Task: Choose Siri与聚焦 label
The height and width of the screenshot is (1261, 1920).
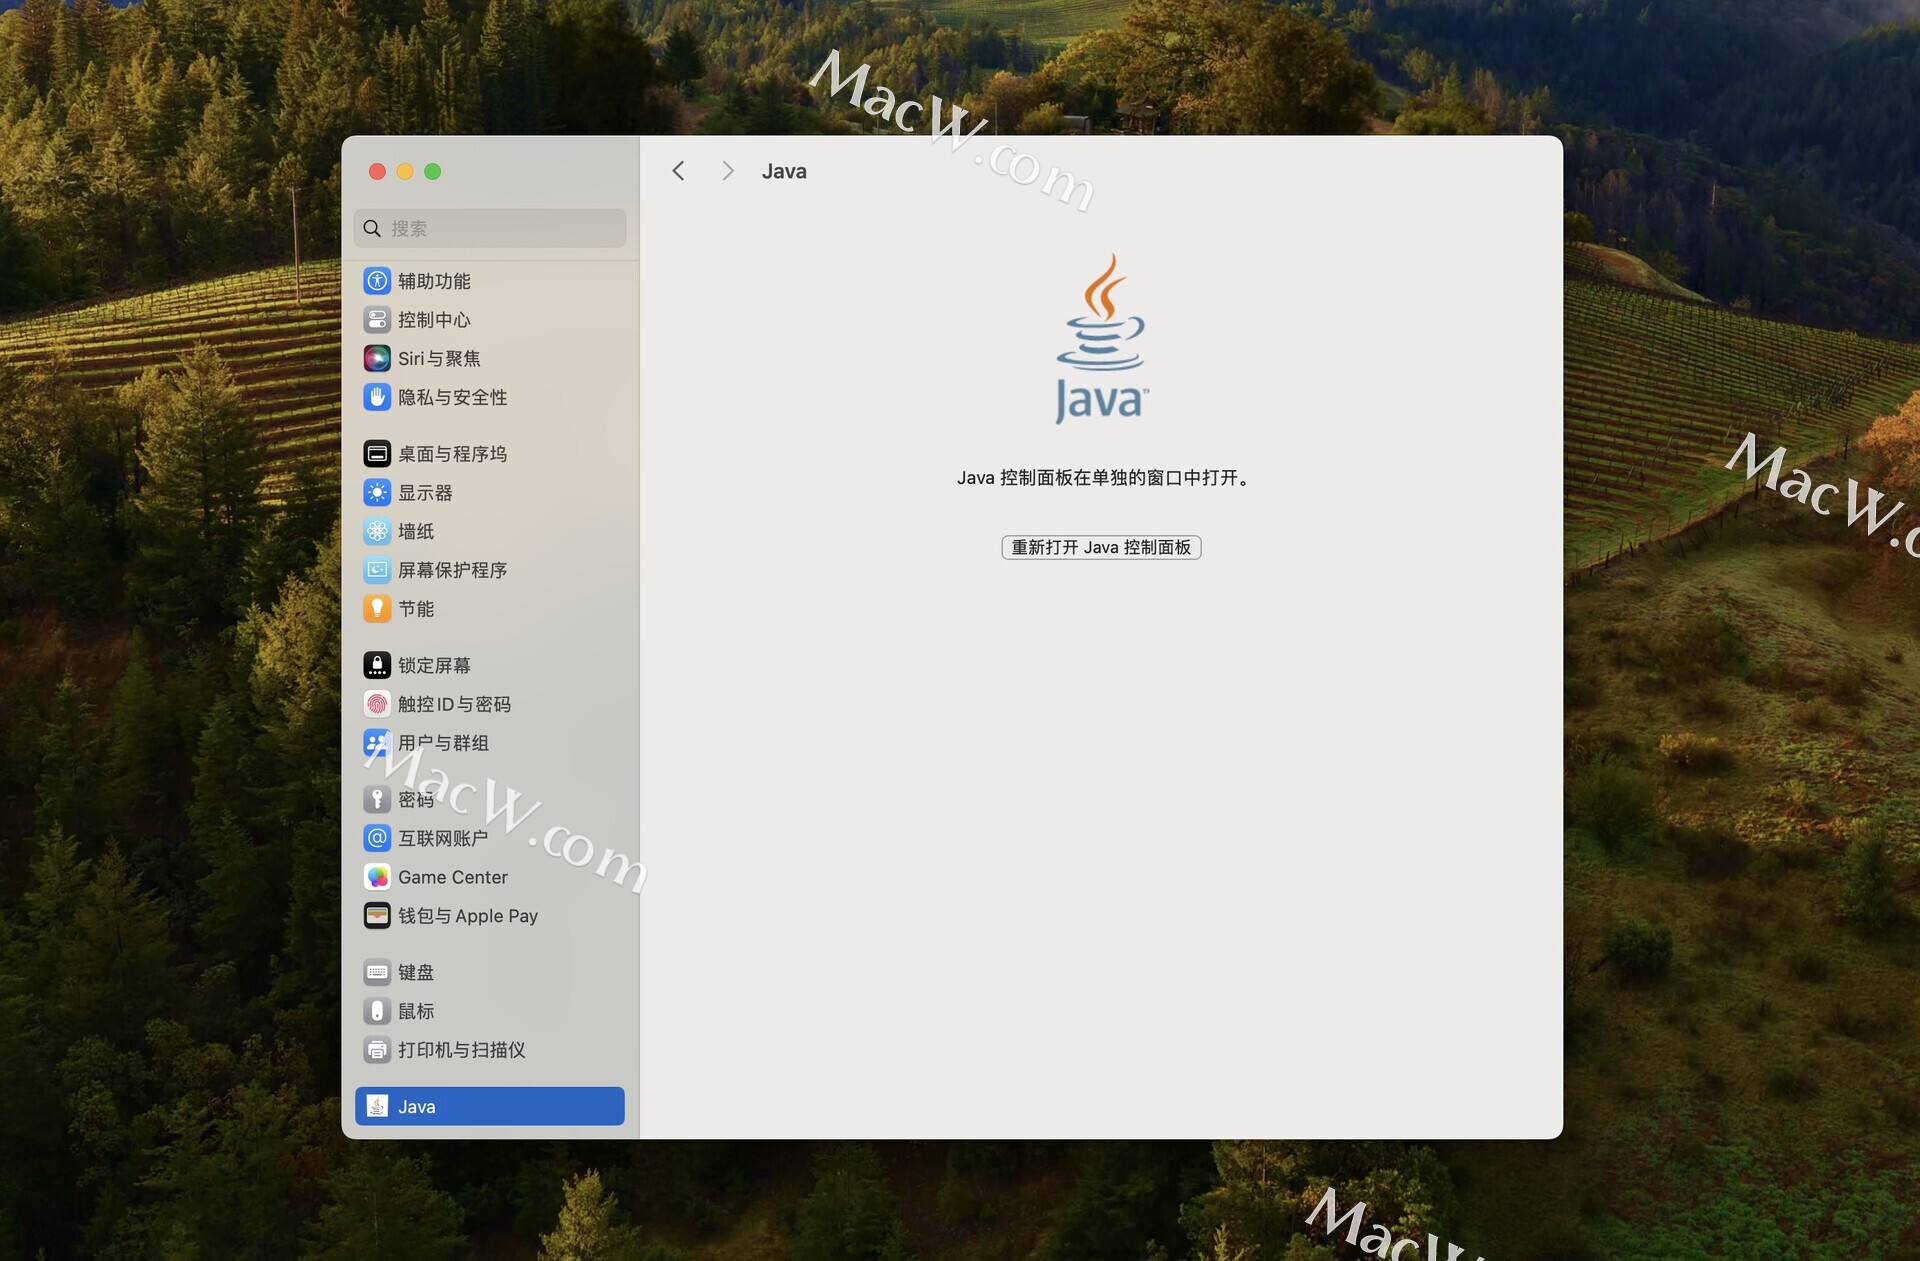Action: tap(439, 358)
